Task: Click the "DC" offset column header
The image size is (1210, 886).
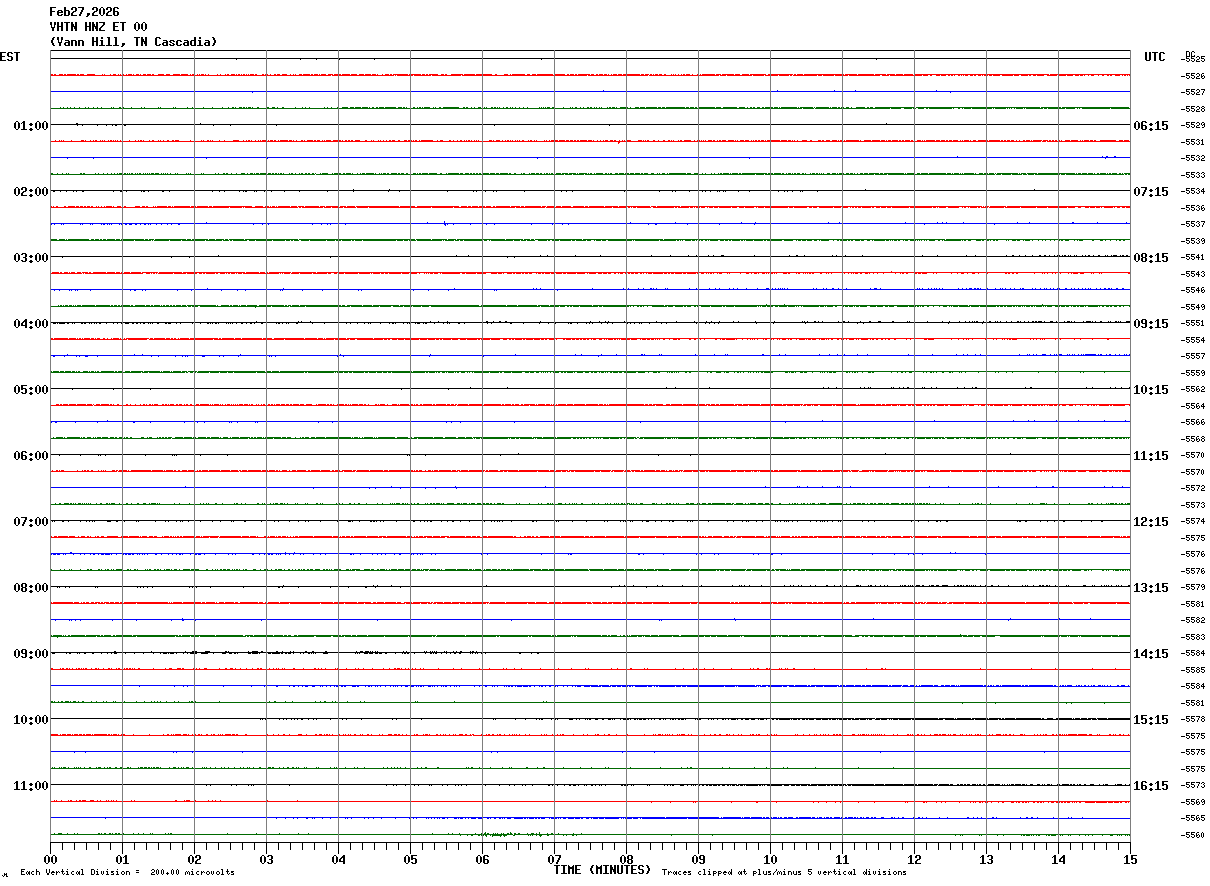Action: coord(1190,54)
